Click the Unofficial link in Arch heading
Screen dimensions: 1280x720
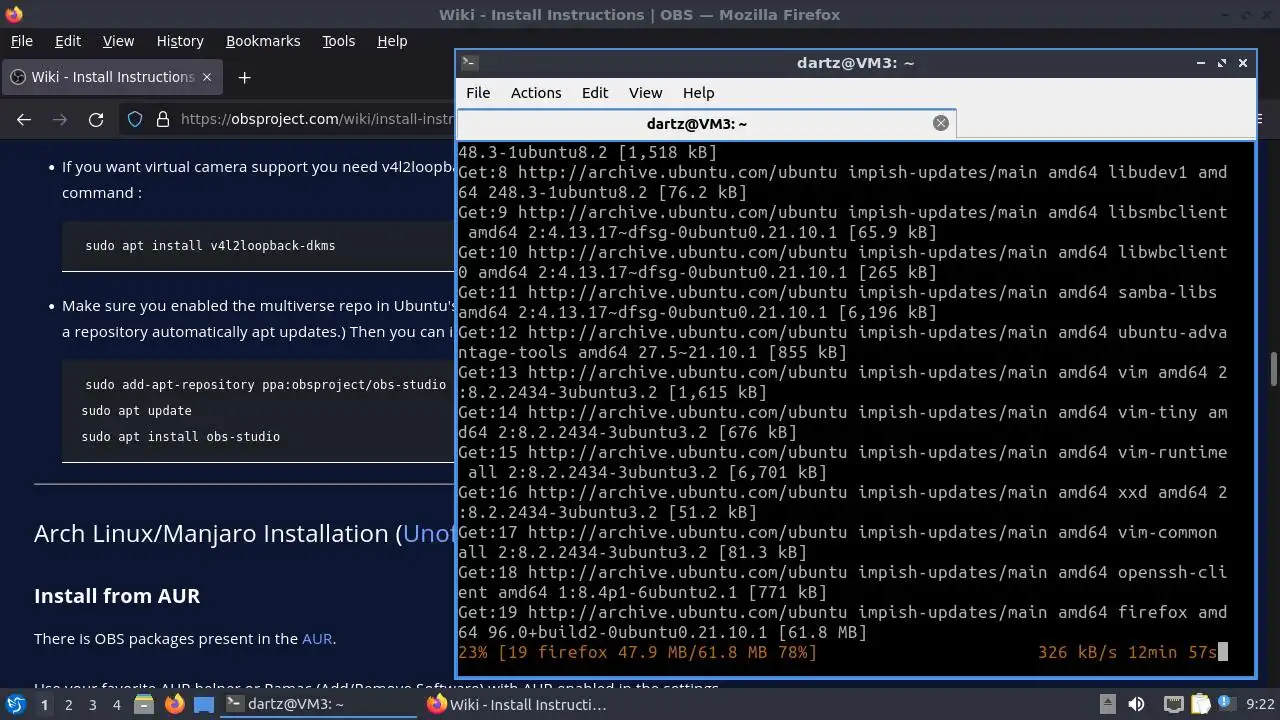coord(428,533)
